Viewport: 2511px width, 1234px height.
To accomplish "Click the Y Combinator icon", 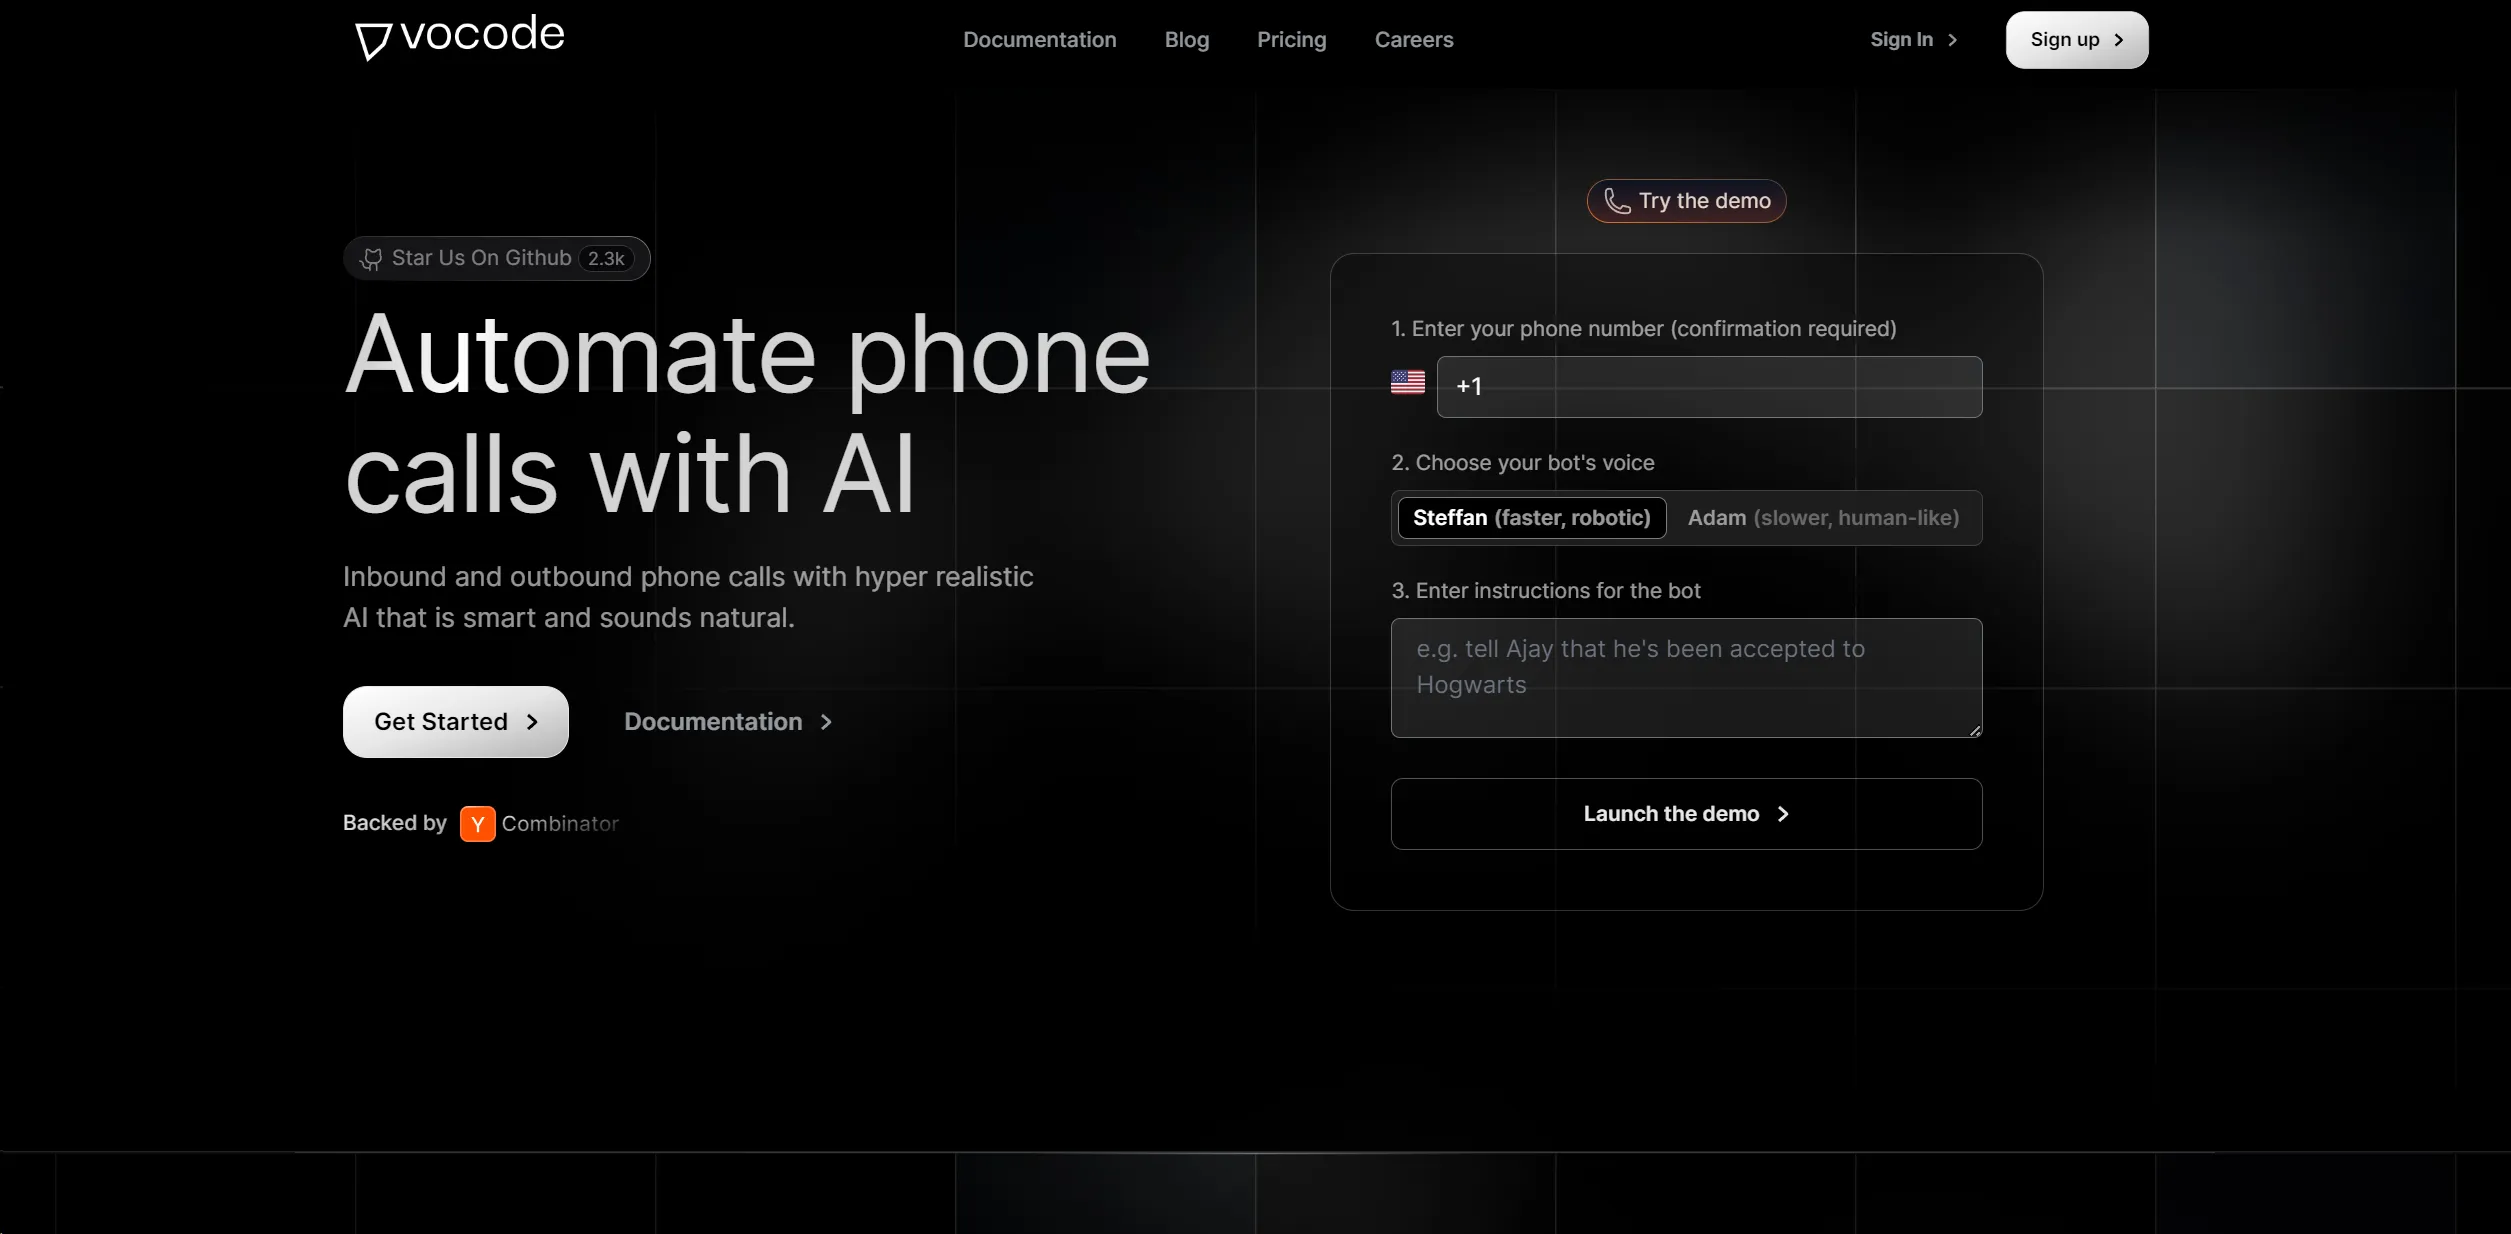I will (x=477, y=823).
